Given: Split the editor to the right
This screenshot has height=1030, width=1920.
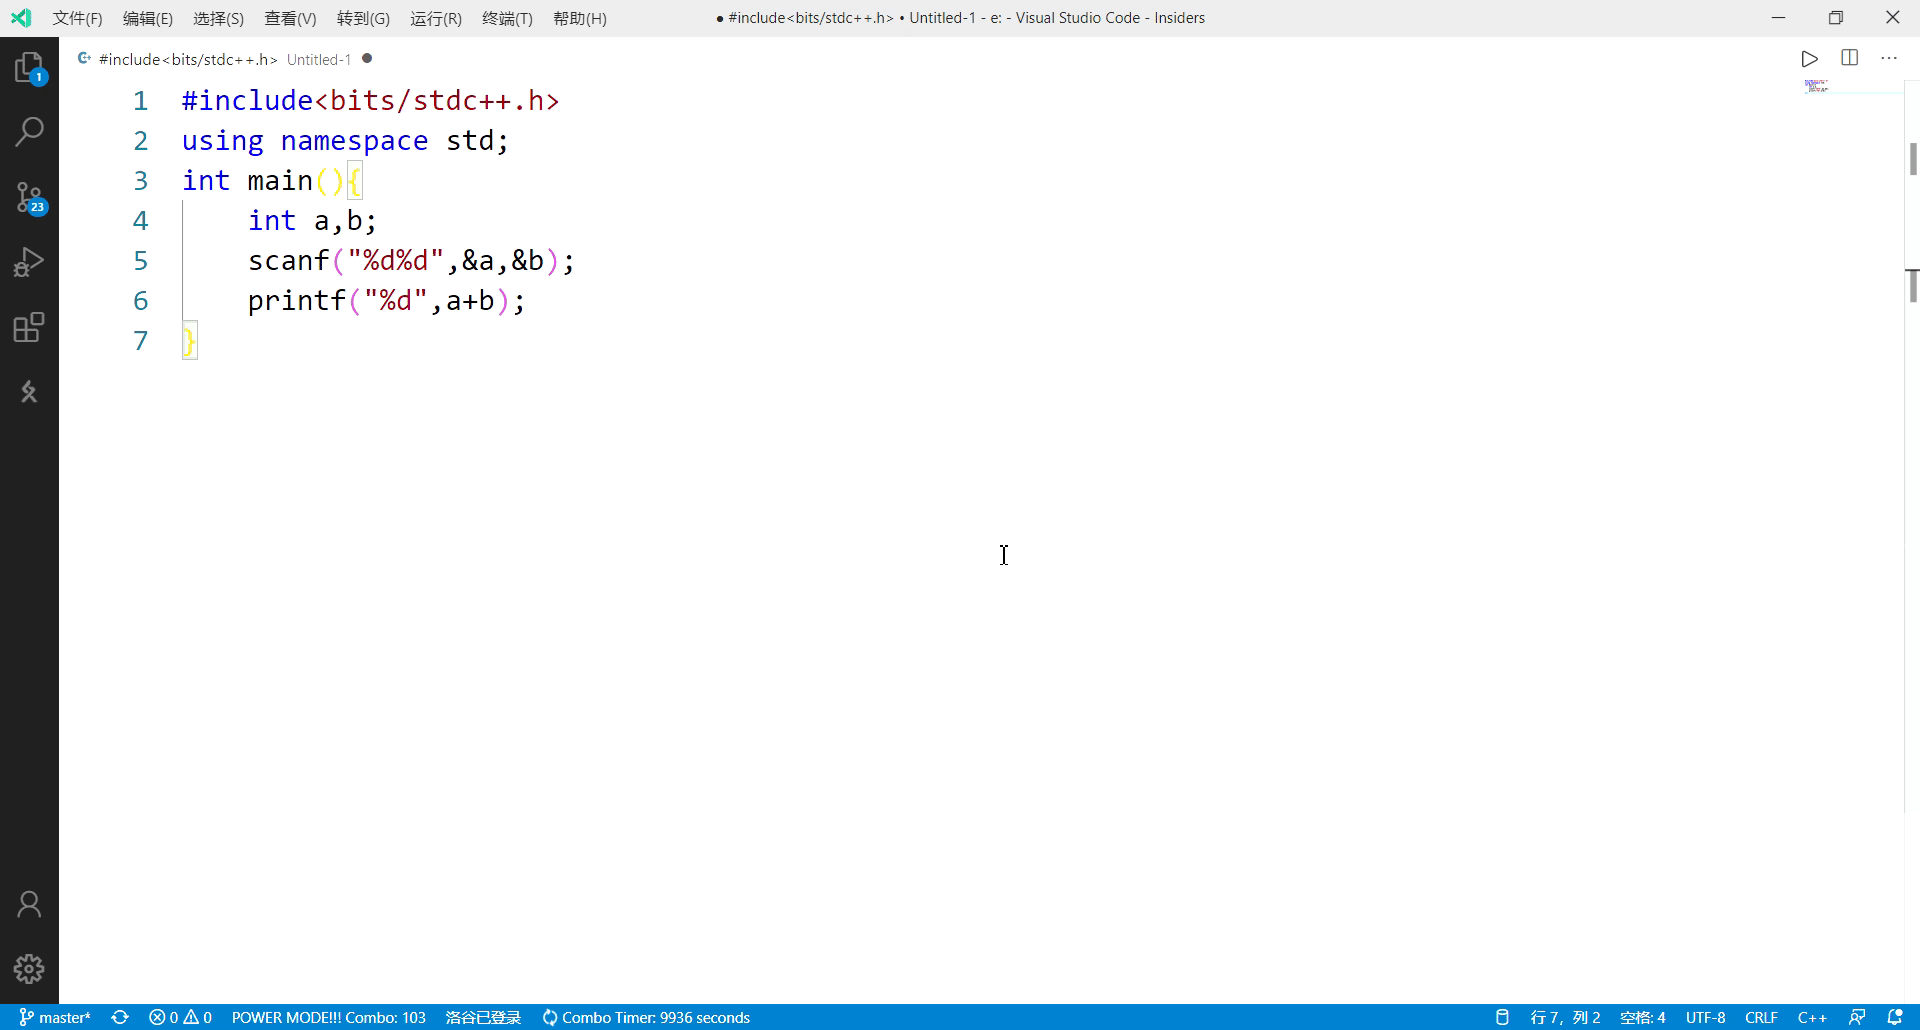Looking at the screenshot, I should coord(1849,58).
